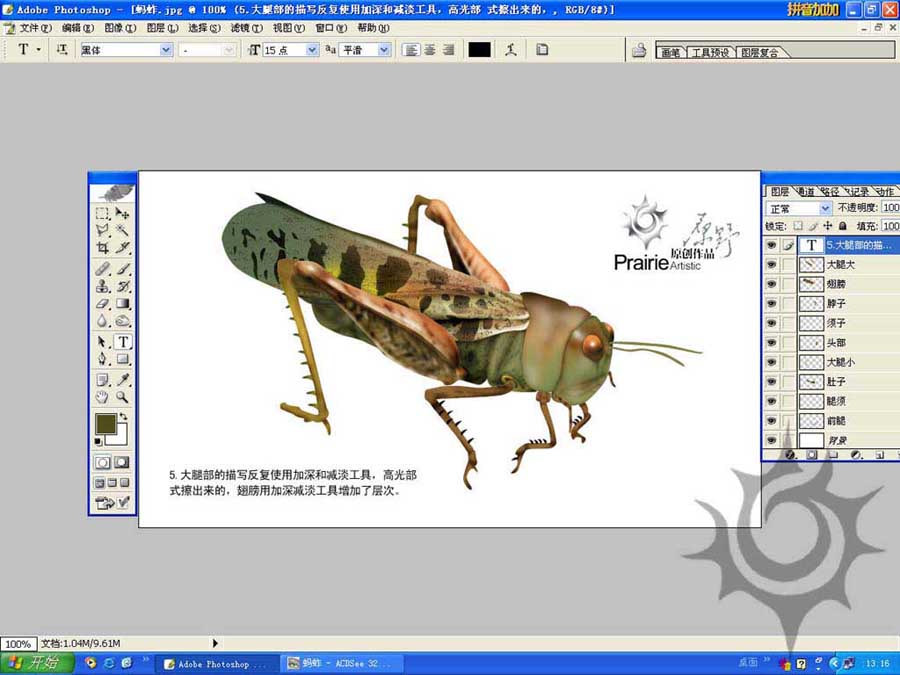900x675 pixels.
Task: Open the font size dropdown 15 点
Action: (x=312, y=50)
